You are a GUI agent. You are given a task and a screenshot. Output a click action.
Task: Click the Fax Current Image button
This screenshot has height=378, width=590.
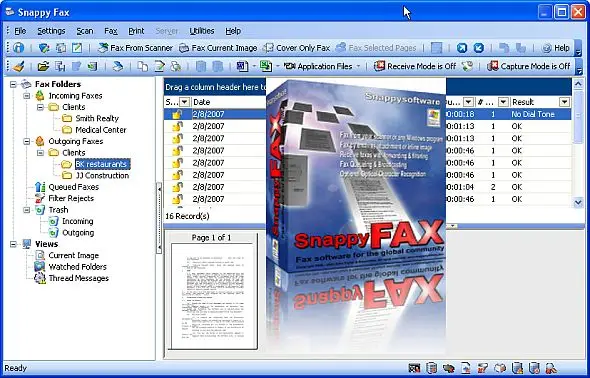tap(218, 48)
